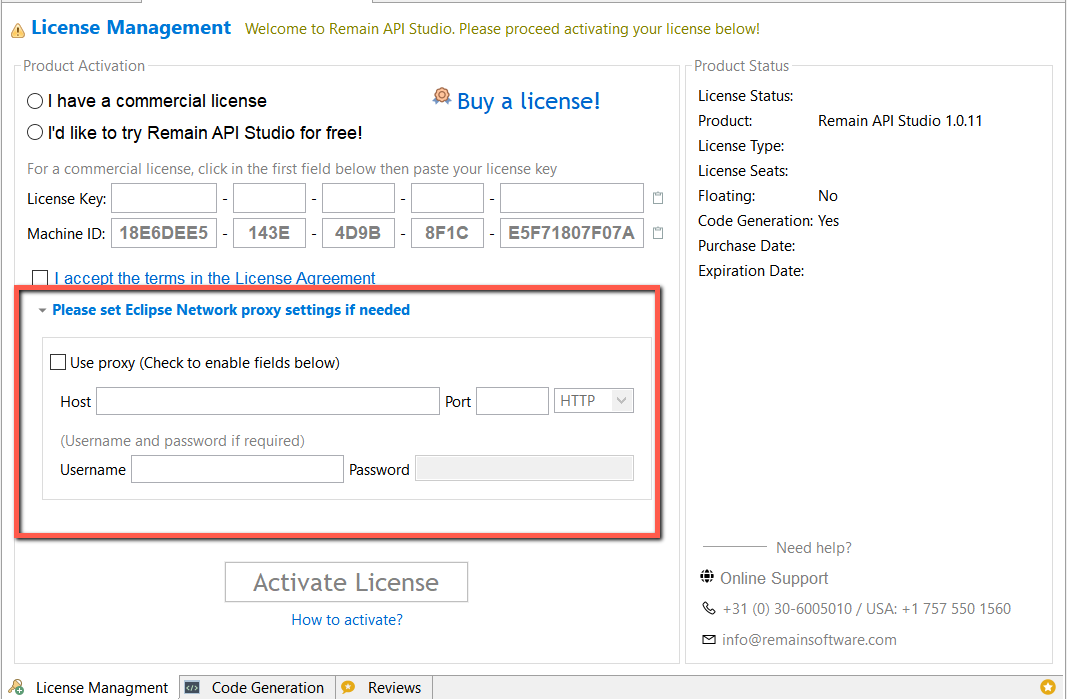Click the License Status label
Image resolution: width=1067 pixels, height=699 pixels.
pos(746,96)
